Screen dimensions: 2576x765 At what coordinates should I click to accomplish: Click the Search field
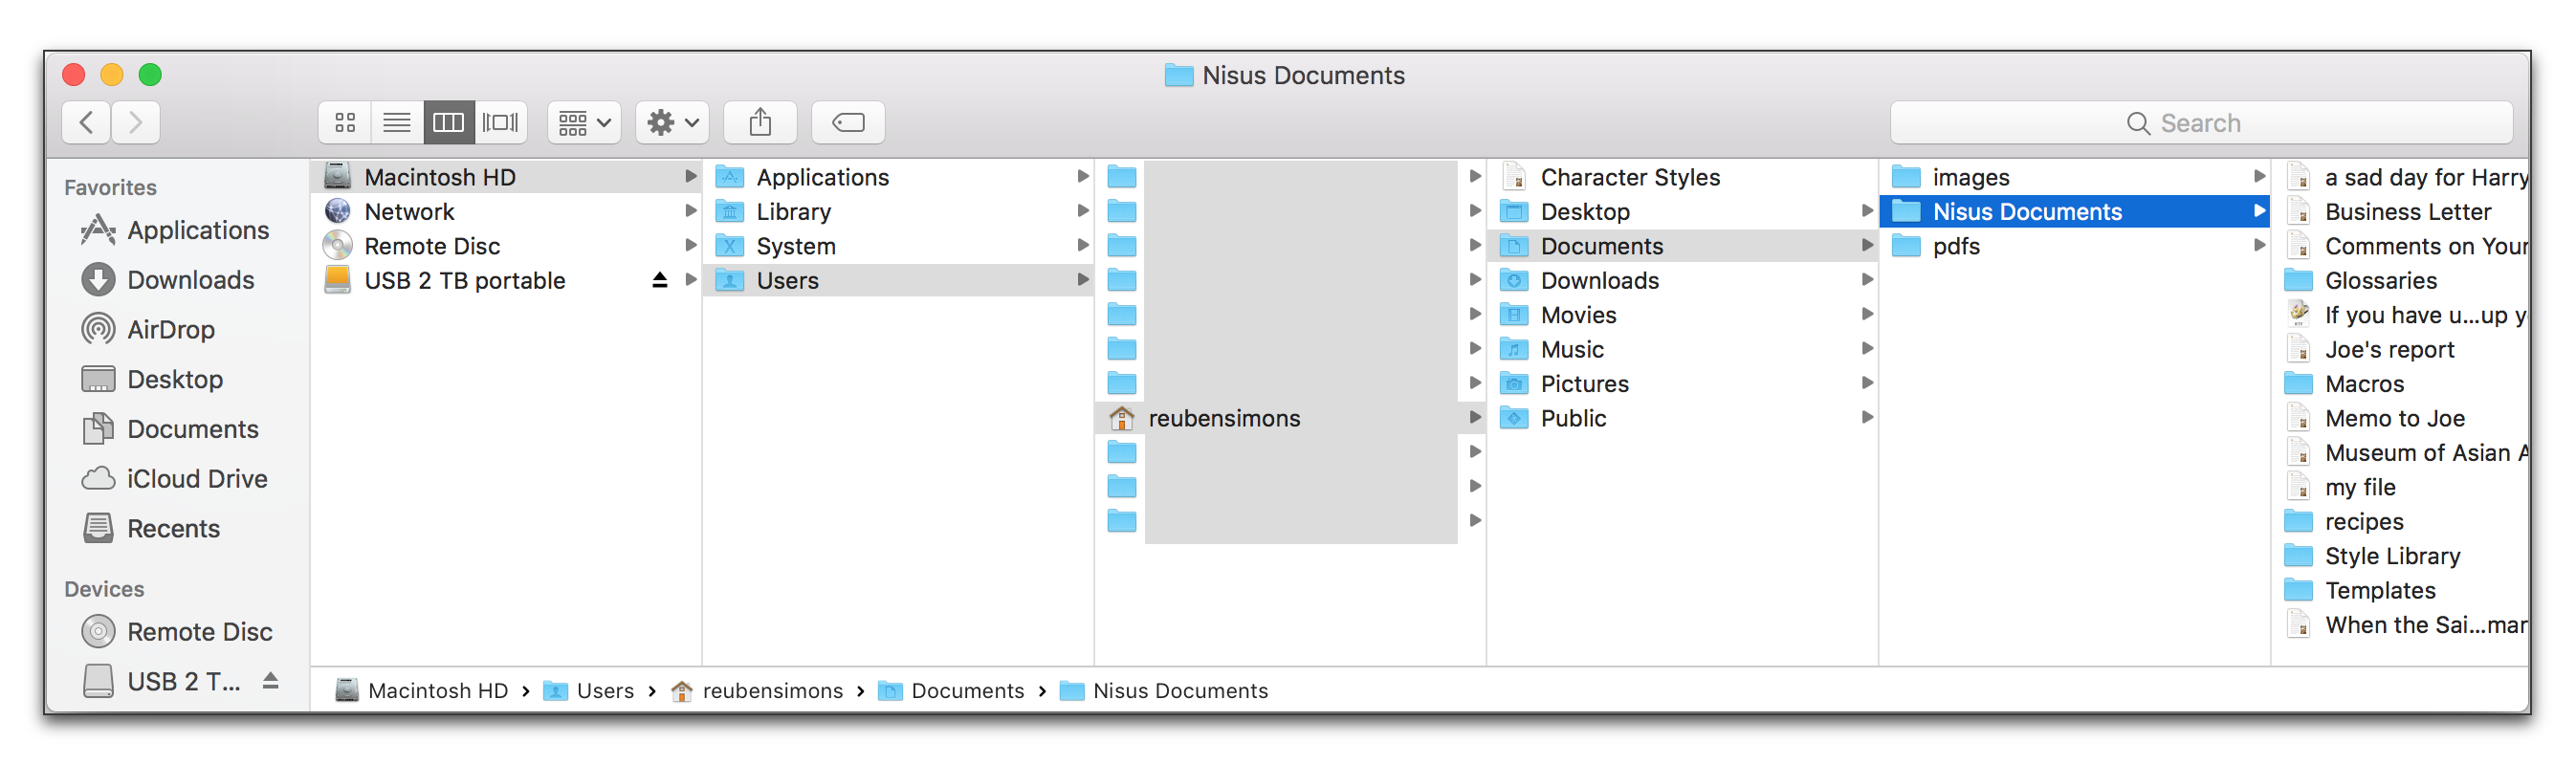[2200, 123]
